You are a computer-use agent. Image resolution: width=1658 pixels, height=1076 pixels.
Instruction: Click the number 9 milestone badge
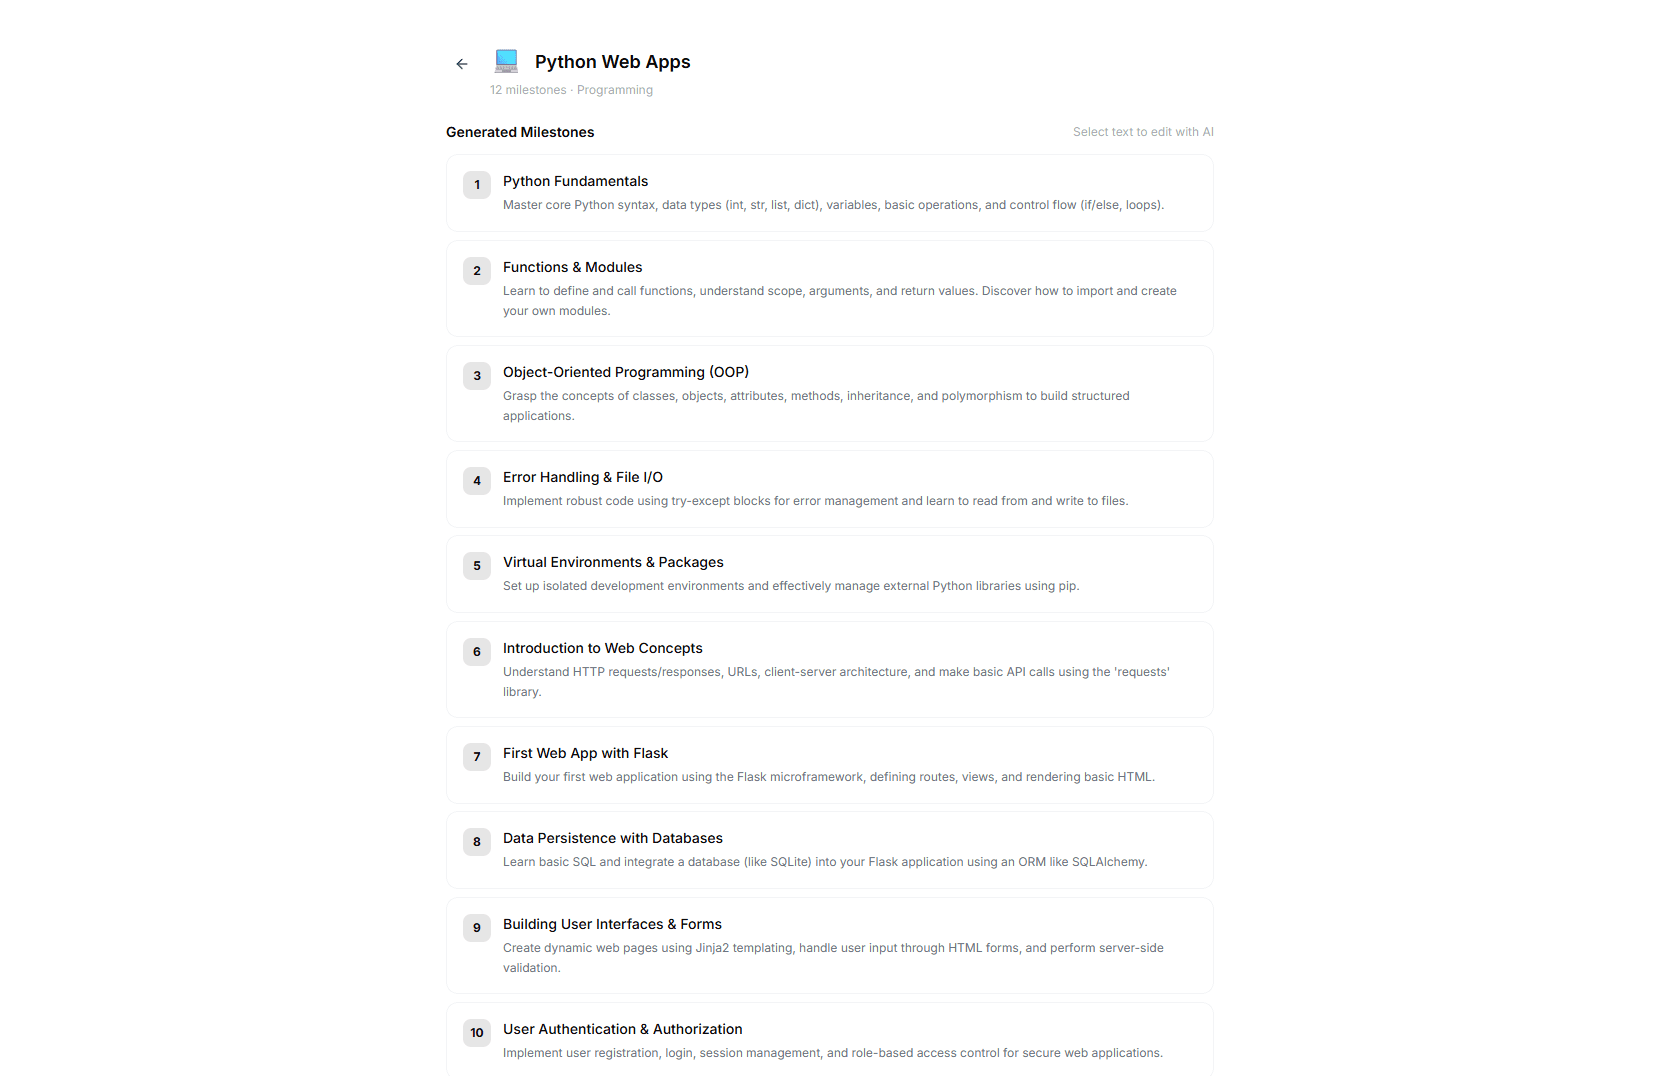point(477,928)
